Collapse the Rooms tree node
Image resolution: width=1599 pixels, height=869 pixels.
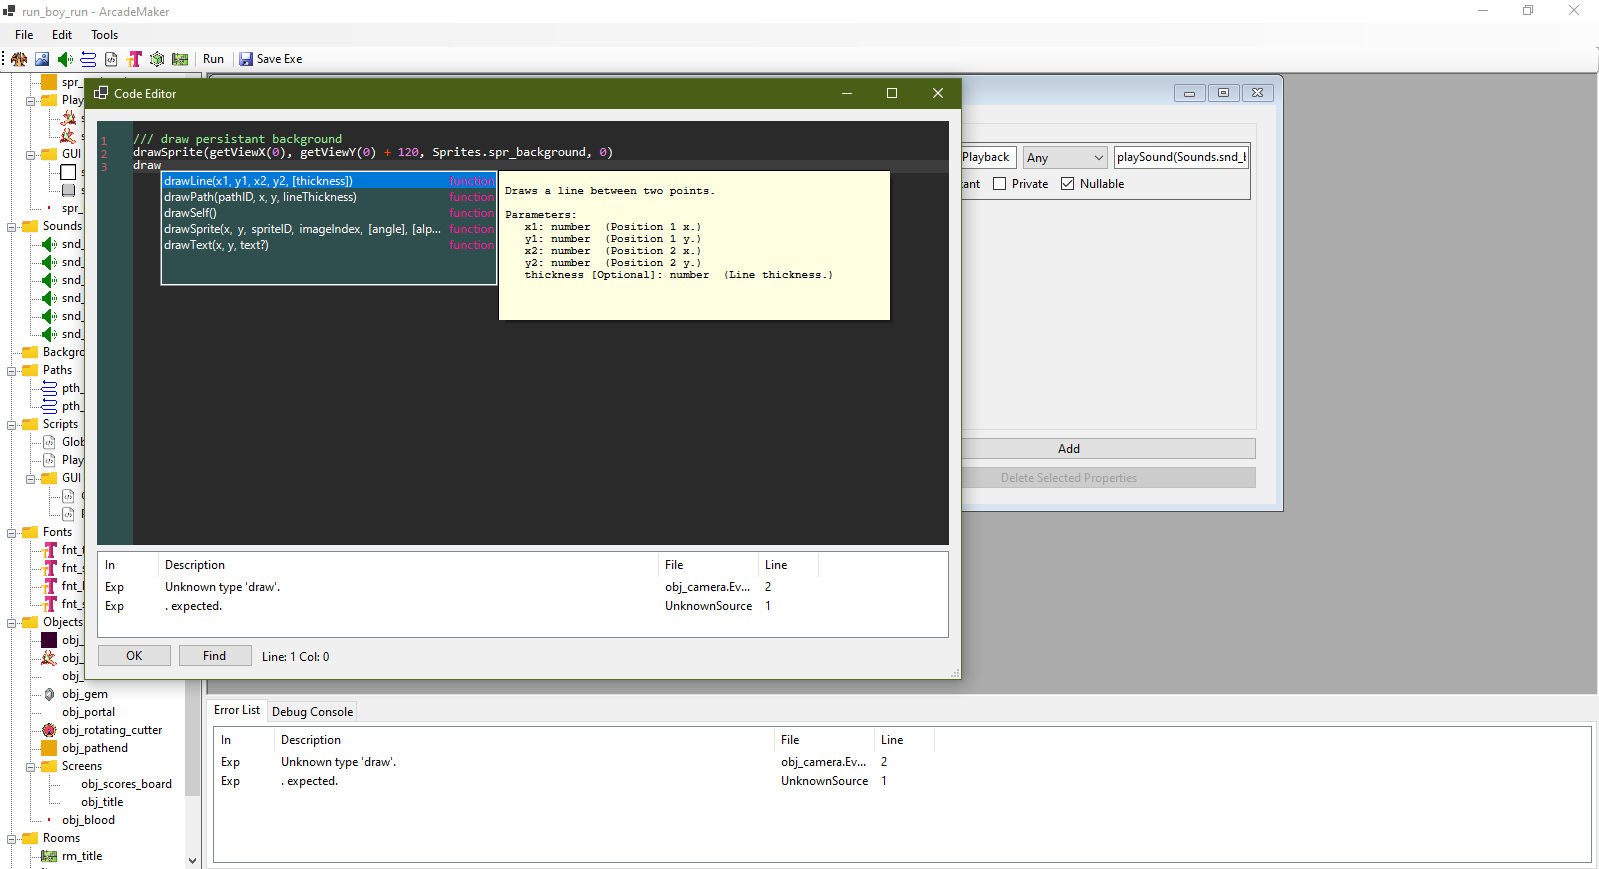[x=12, y=839]
